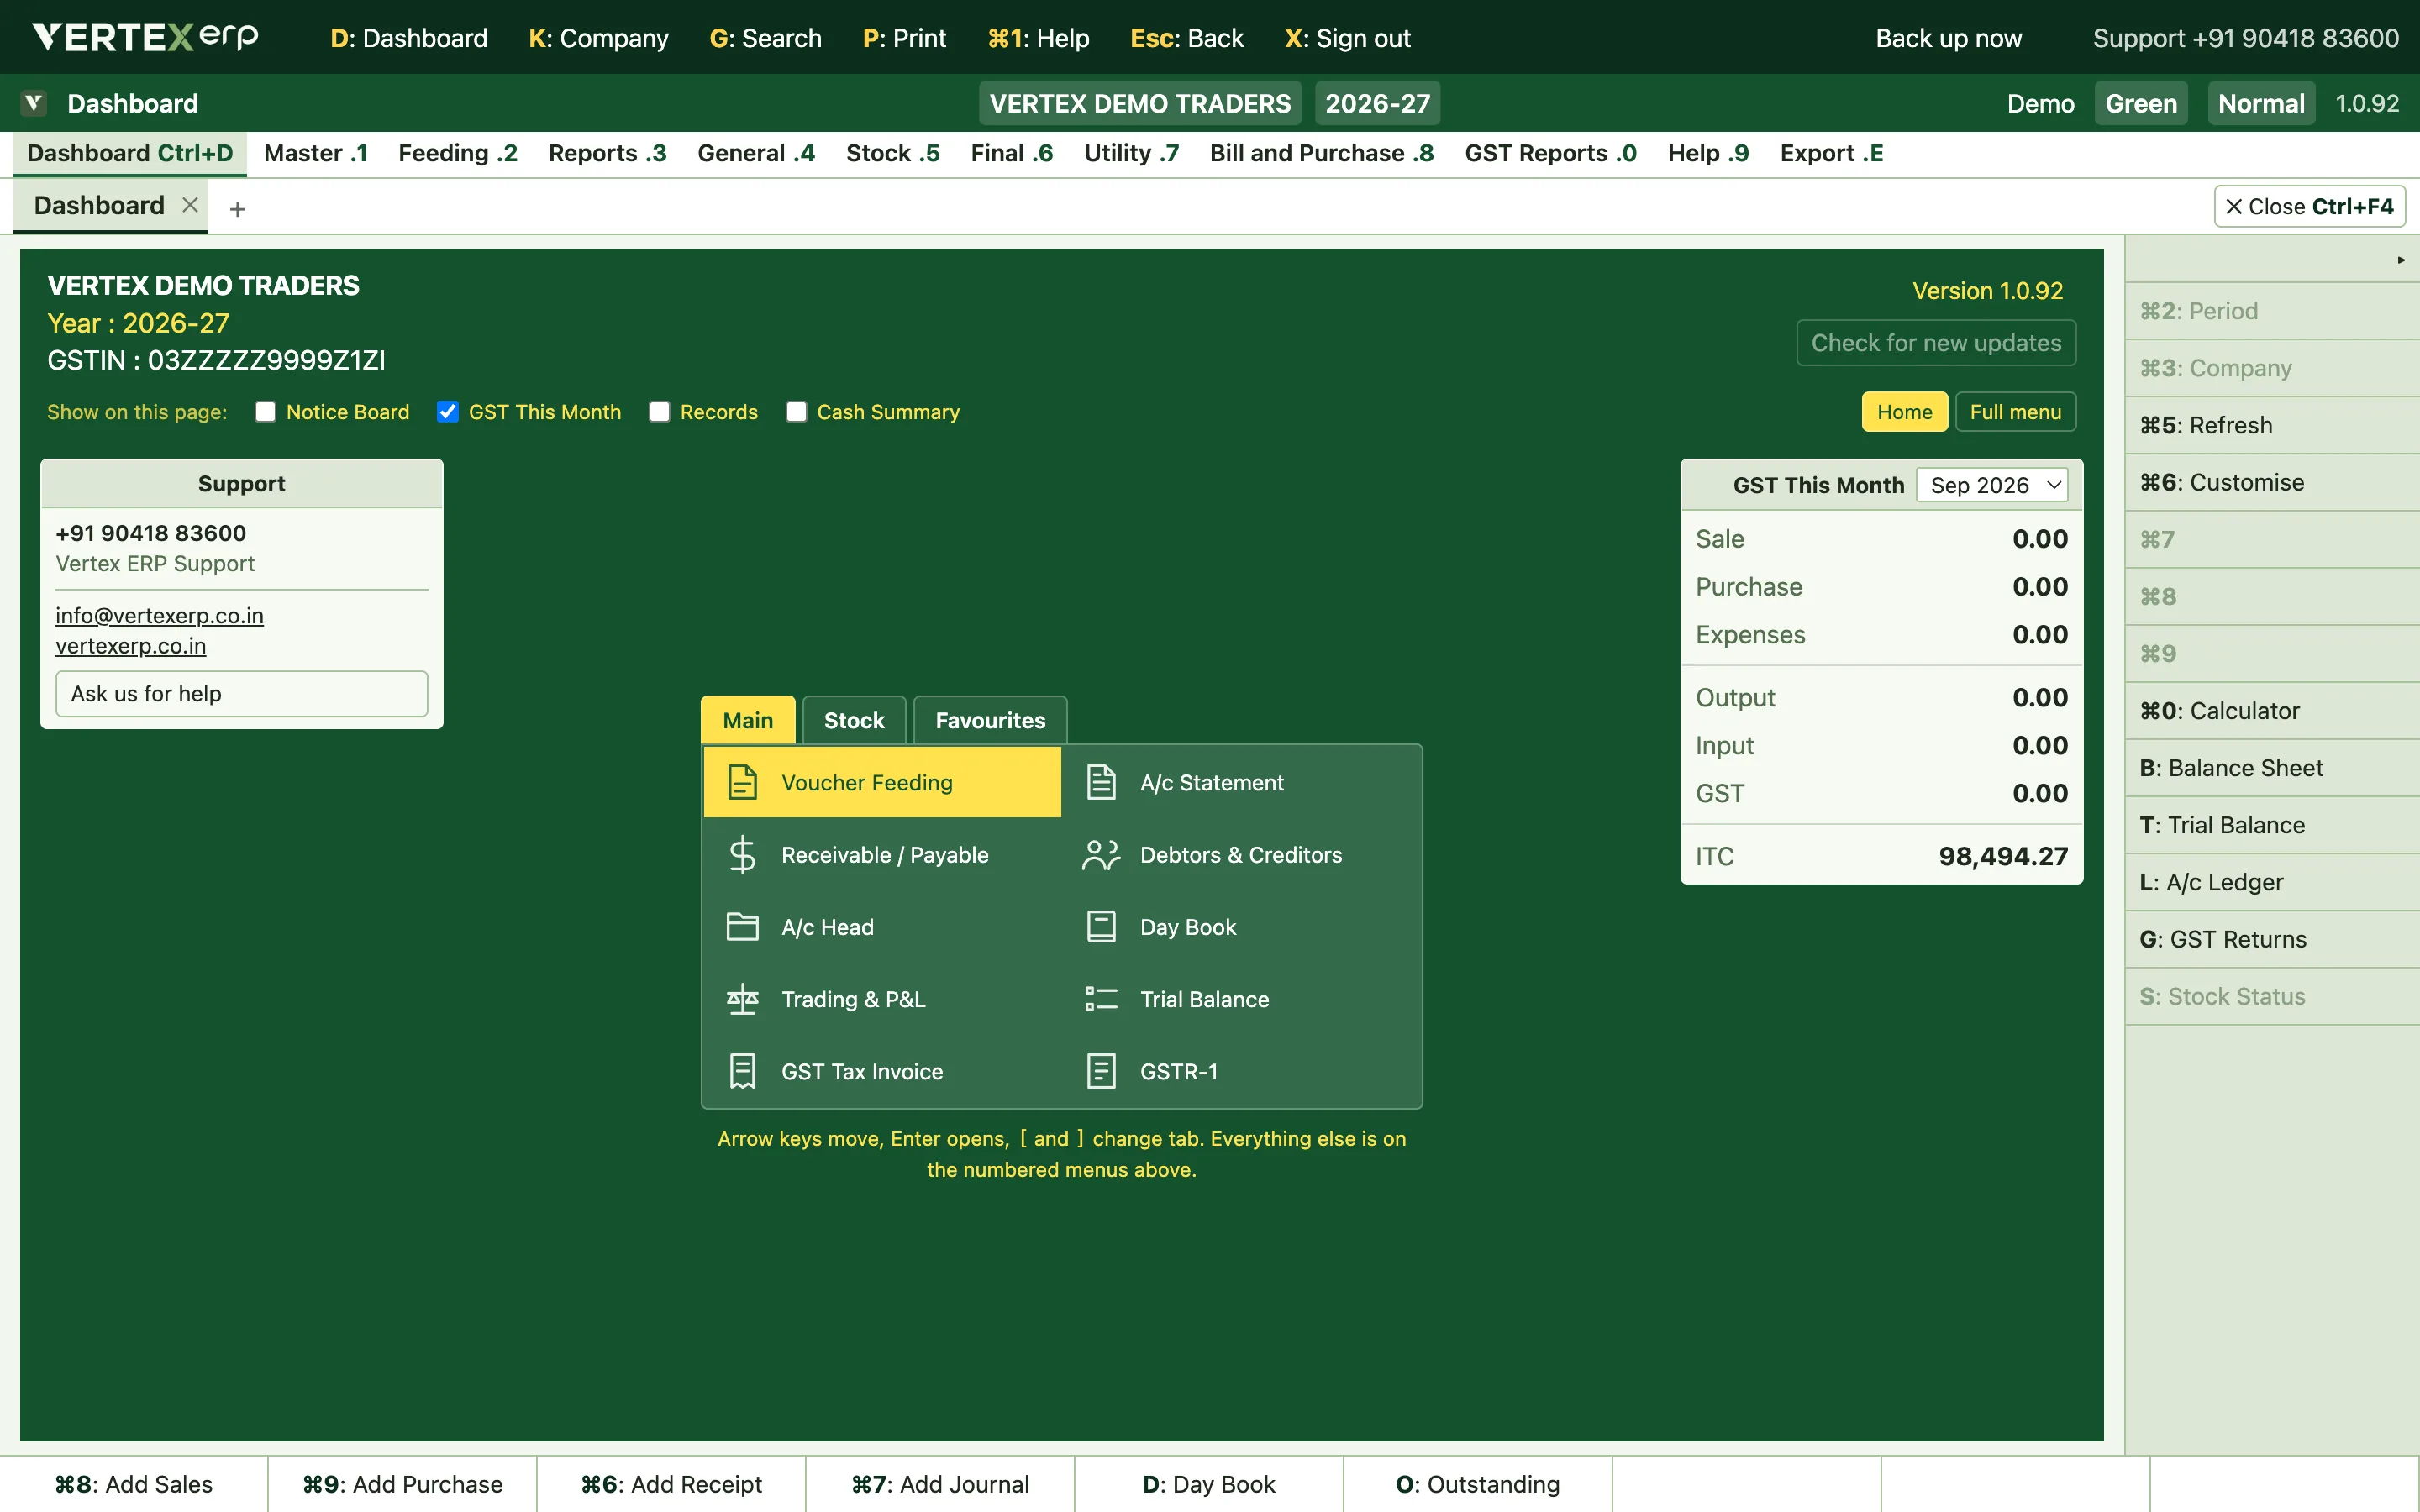Click Check for new updates button

[1936, 343]
